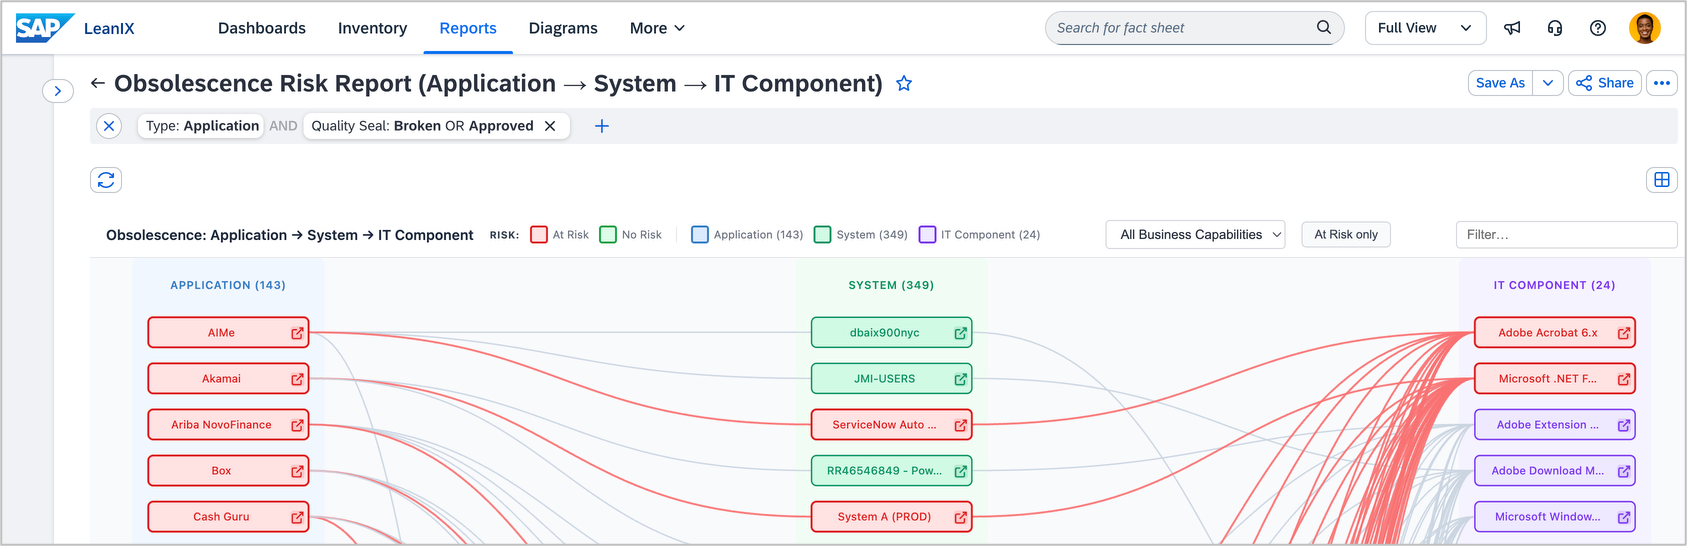Remove the Quality Seal filter
Viewport: 1688px width, 546px height.
tap(550, 126)
